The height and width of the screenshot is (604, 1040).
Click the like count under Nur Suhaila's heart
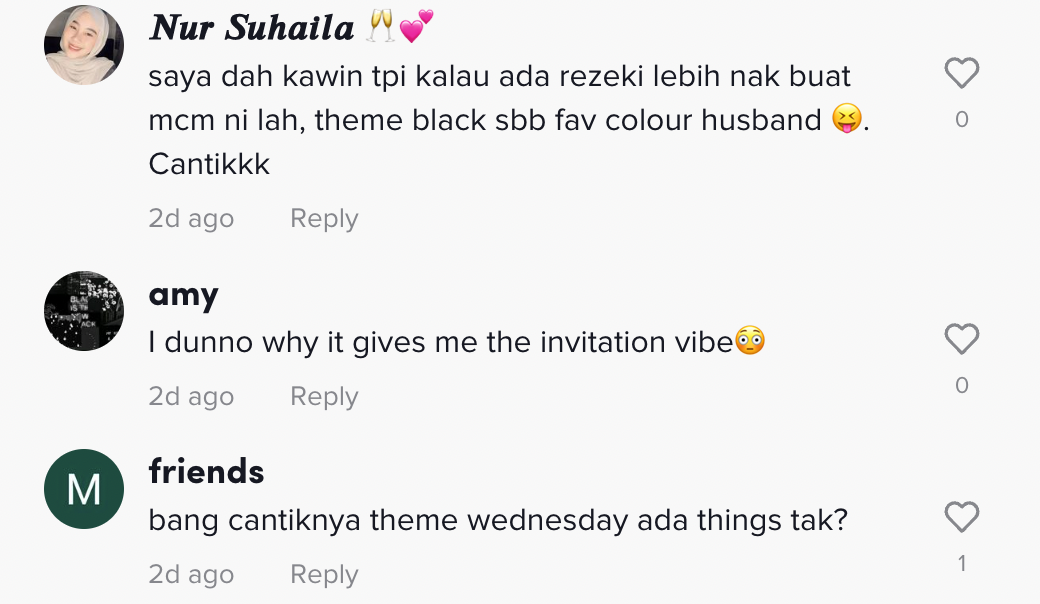(x=961, y=120)
